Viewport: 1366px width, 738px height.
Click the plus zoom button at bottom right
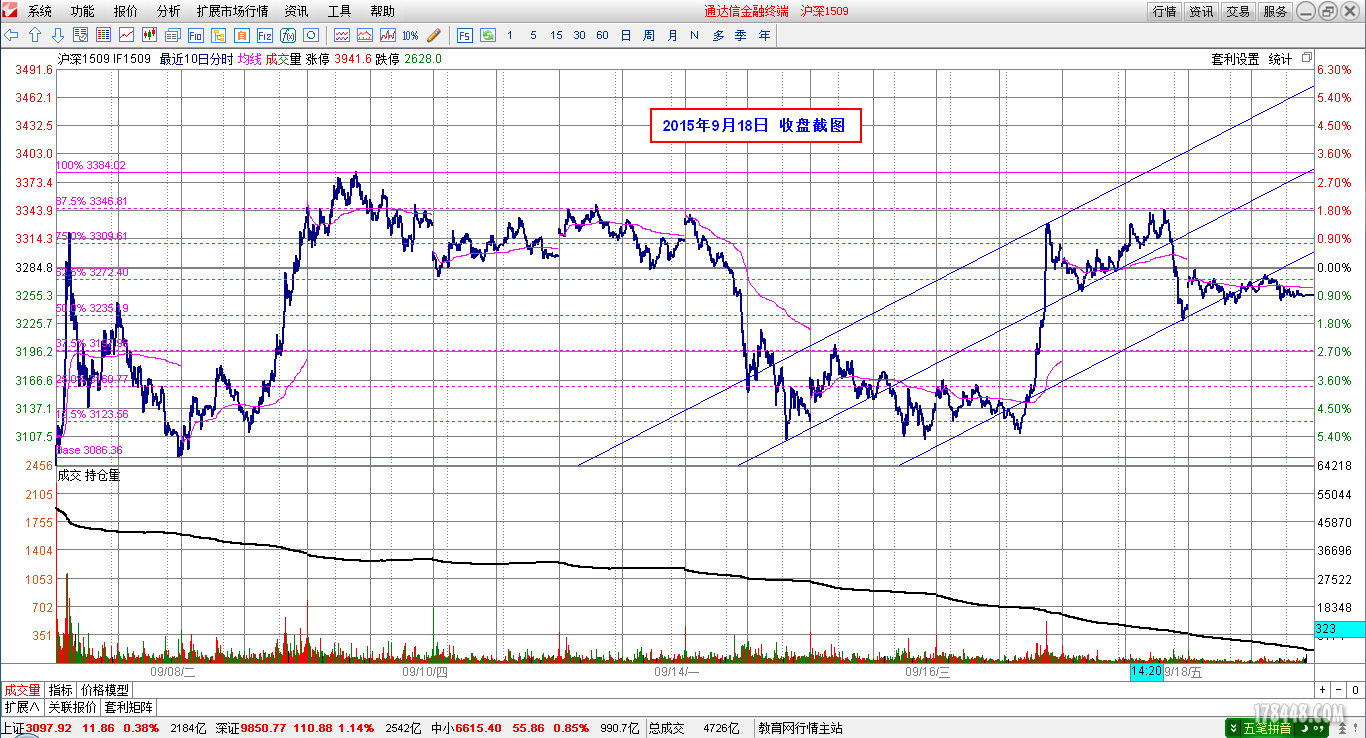[1322, 690]
